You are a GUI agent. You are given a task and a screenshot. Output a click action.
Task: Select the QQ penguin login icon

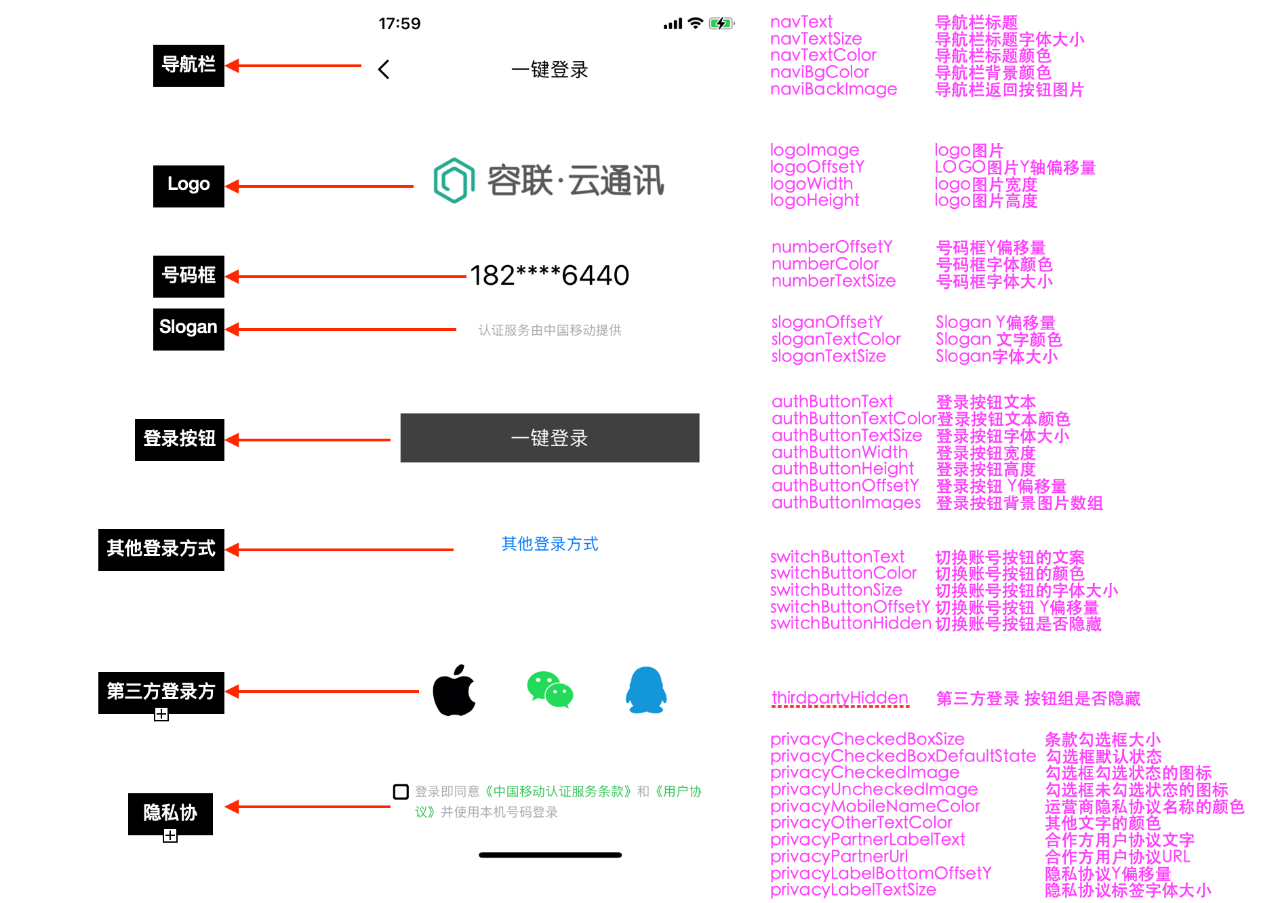click(646, 690)
